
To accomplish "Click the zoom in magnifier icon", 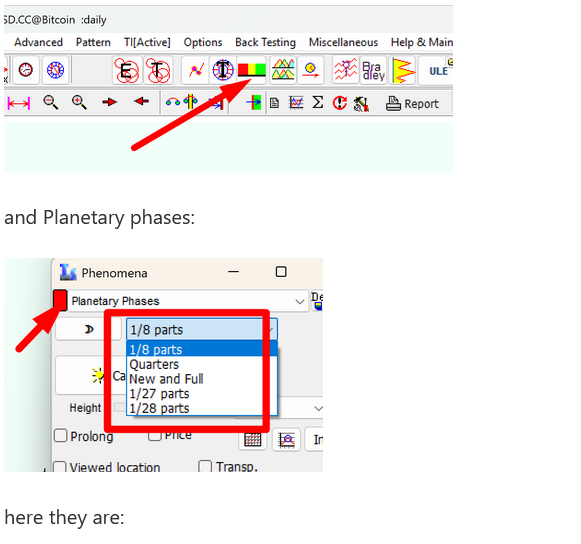I will (79, 102).
